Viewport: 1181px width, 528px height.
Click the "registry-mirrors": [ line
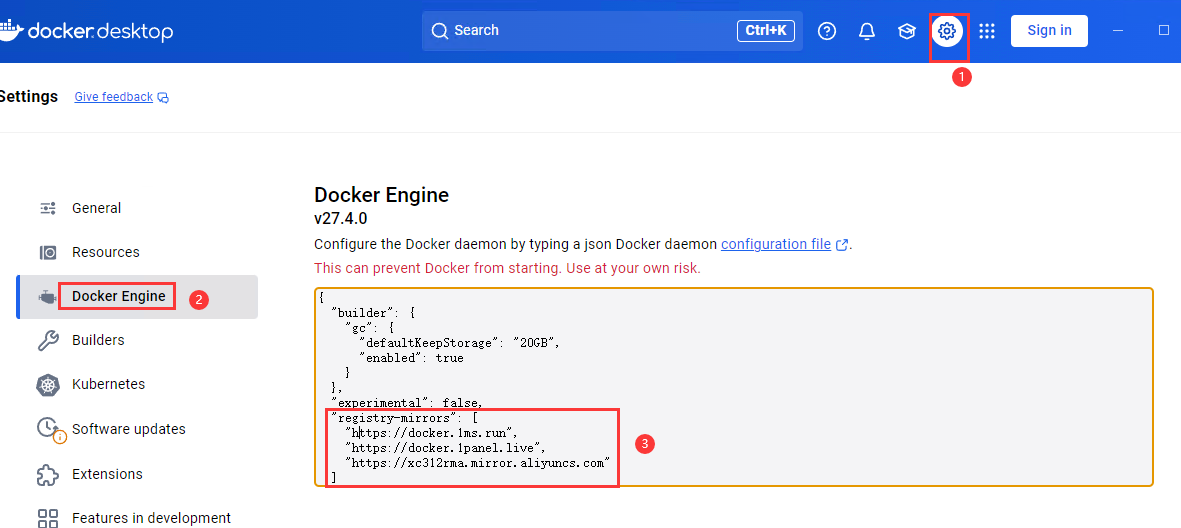click(x=405, y=418)
